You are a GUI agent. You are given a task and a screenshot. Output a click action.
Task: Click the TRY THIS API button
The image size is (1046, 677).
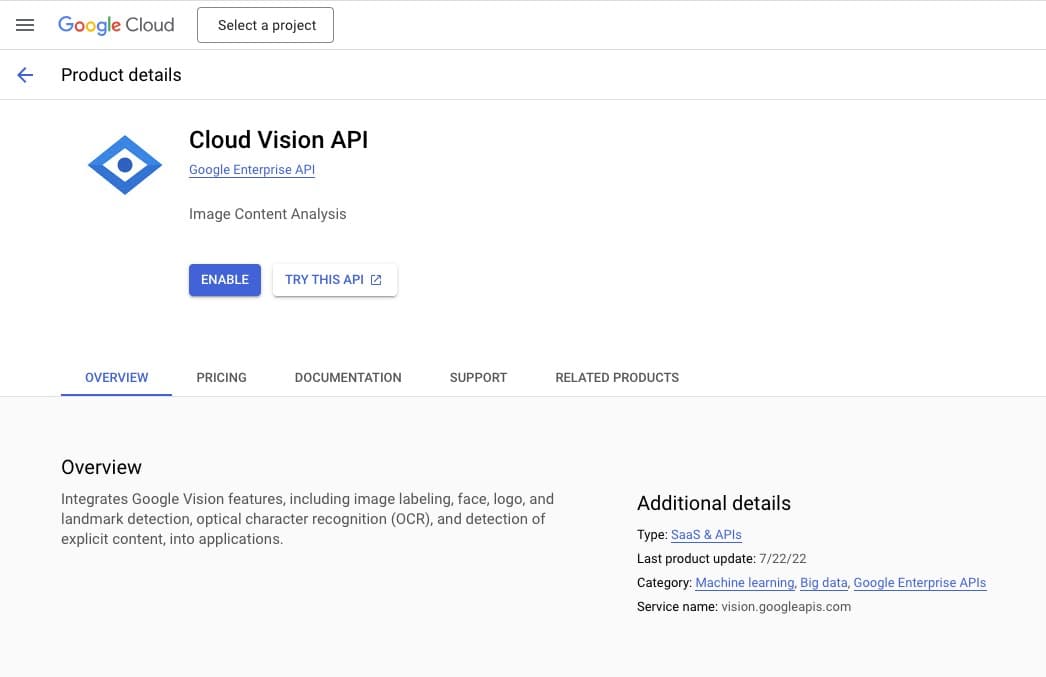[335, 280]
